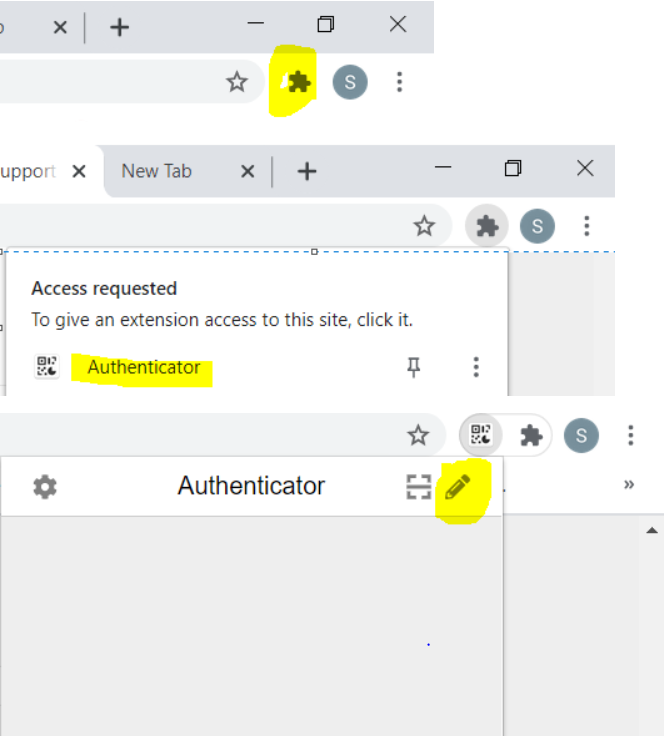The width and height of the screenshot is (670, 750).
Task: Close the tab in the topmost browser window
Action: tap(60, 27)
